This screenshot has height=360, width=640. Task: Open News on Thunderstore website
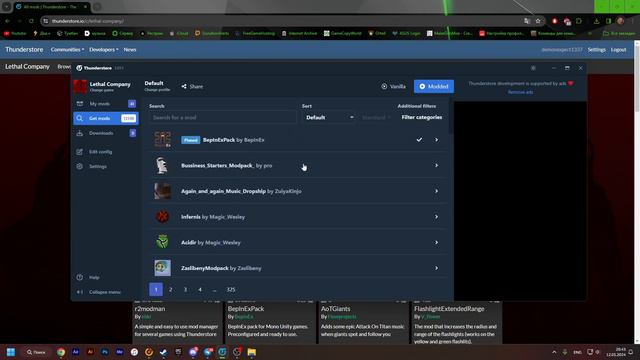[130, 50]
